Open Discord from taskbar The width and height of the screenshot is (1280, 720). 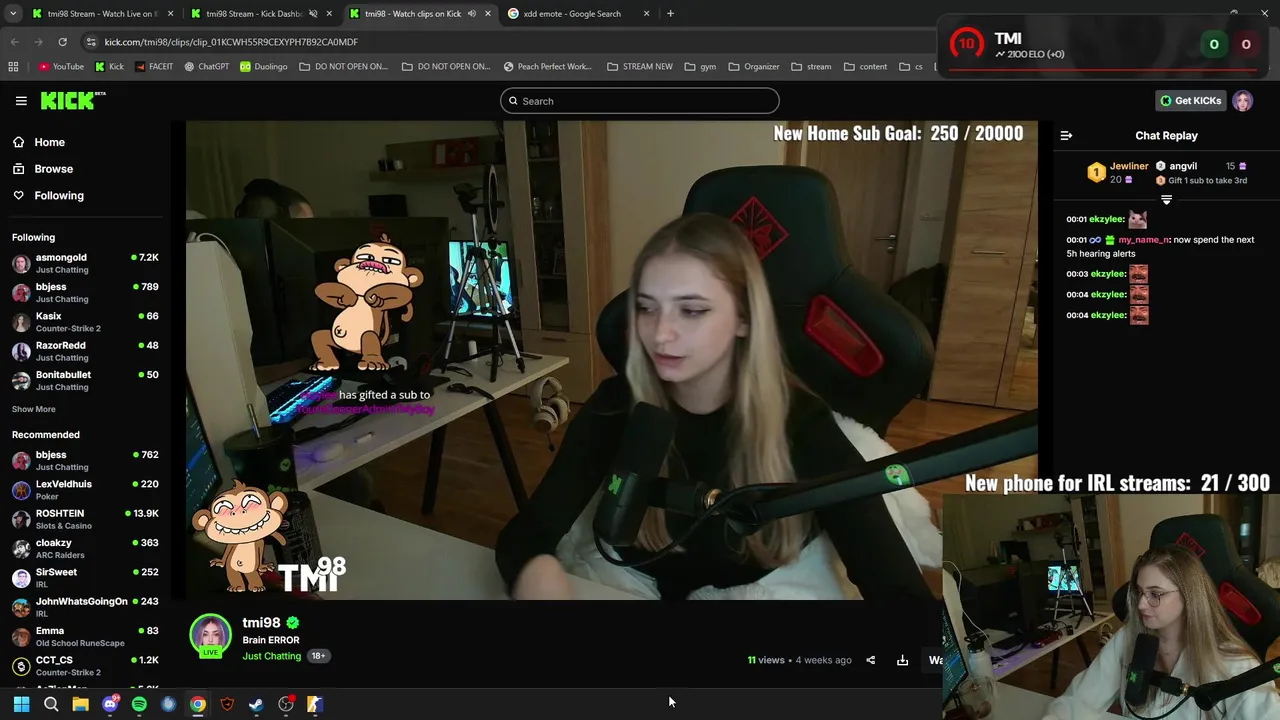pyautogui.click(x=110, y=704)
